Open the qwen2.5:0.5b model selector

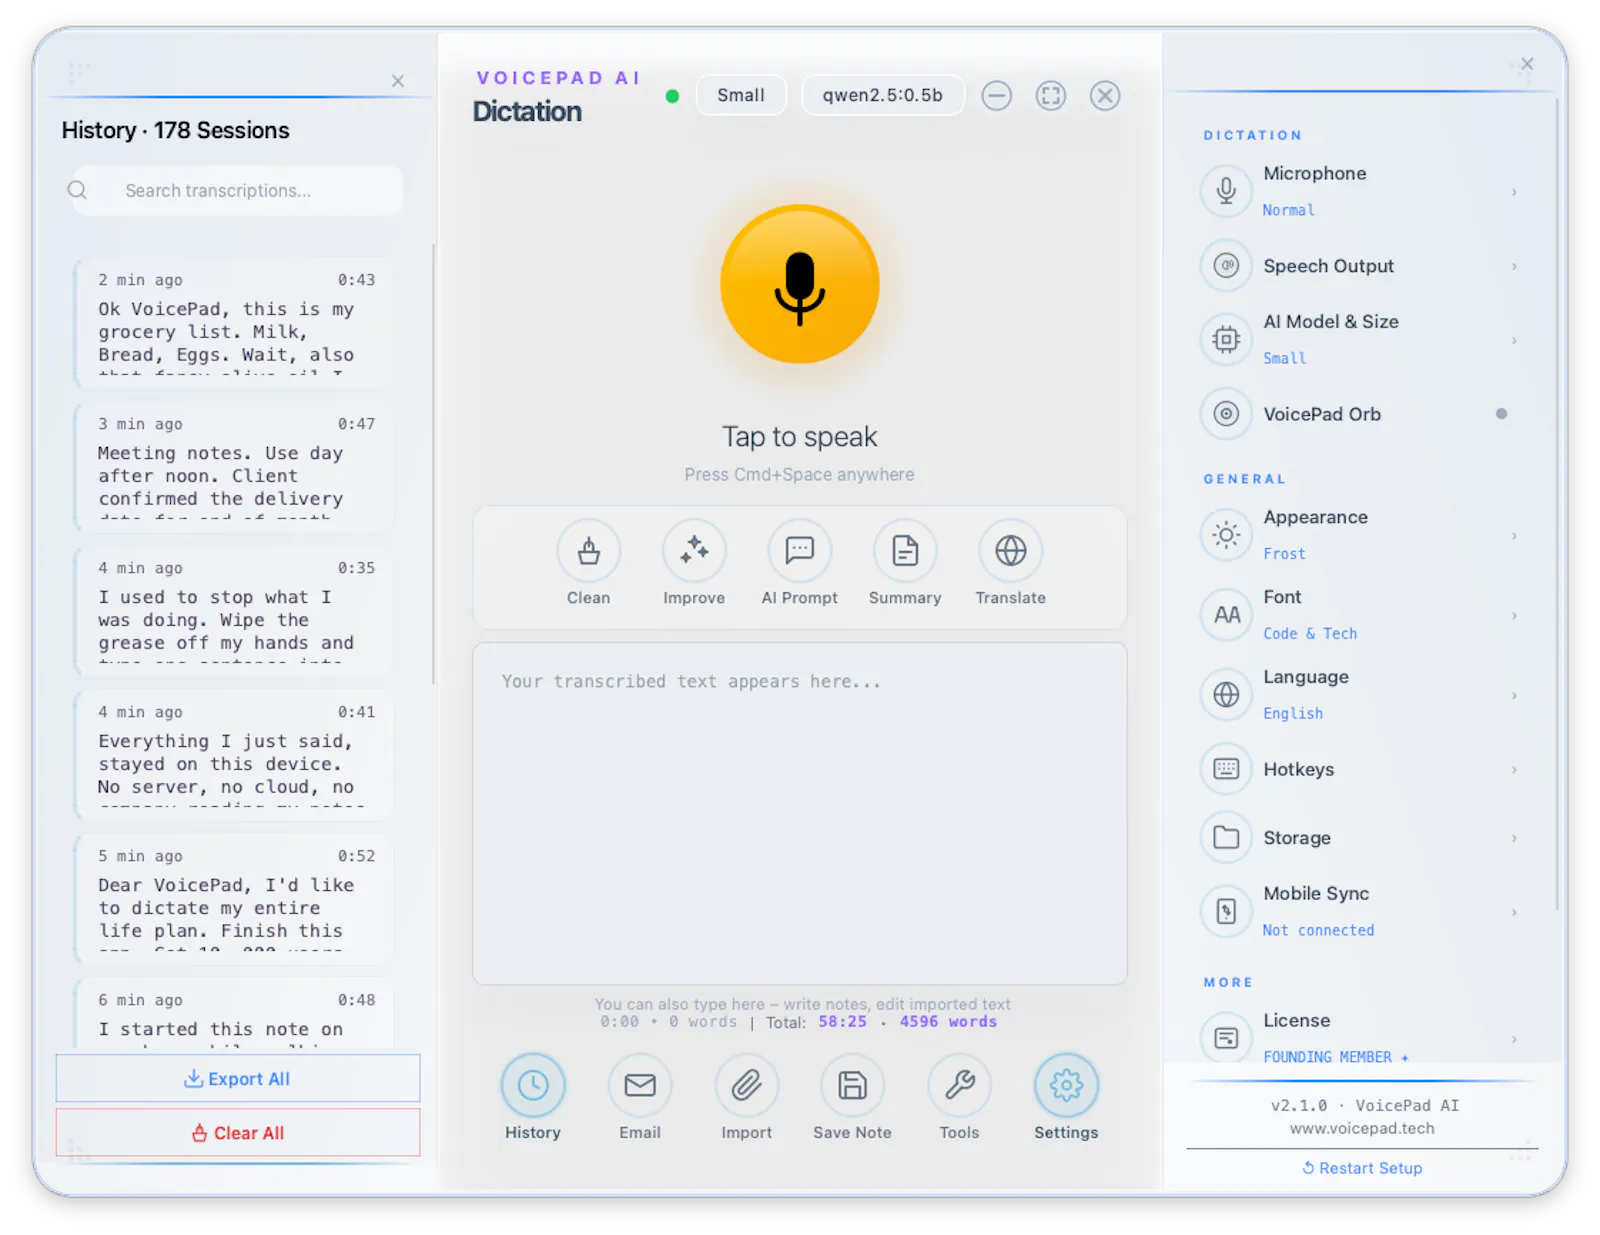(x=883, y=95)
